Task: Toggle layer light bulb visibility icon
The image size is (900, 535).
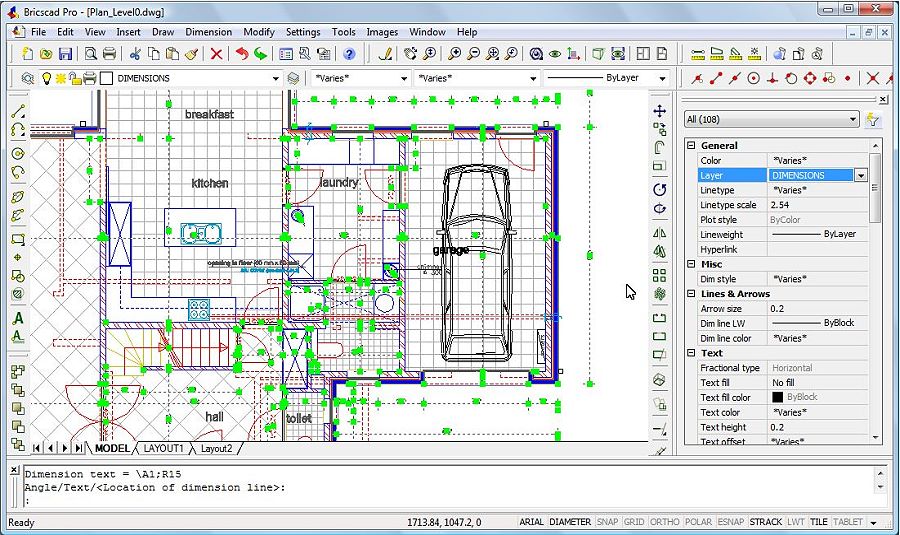Action: pyautogui.click(x=45, y=78)
